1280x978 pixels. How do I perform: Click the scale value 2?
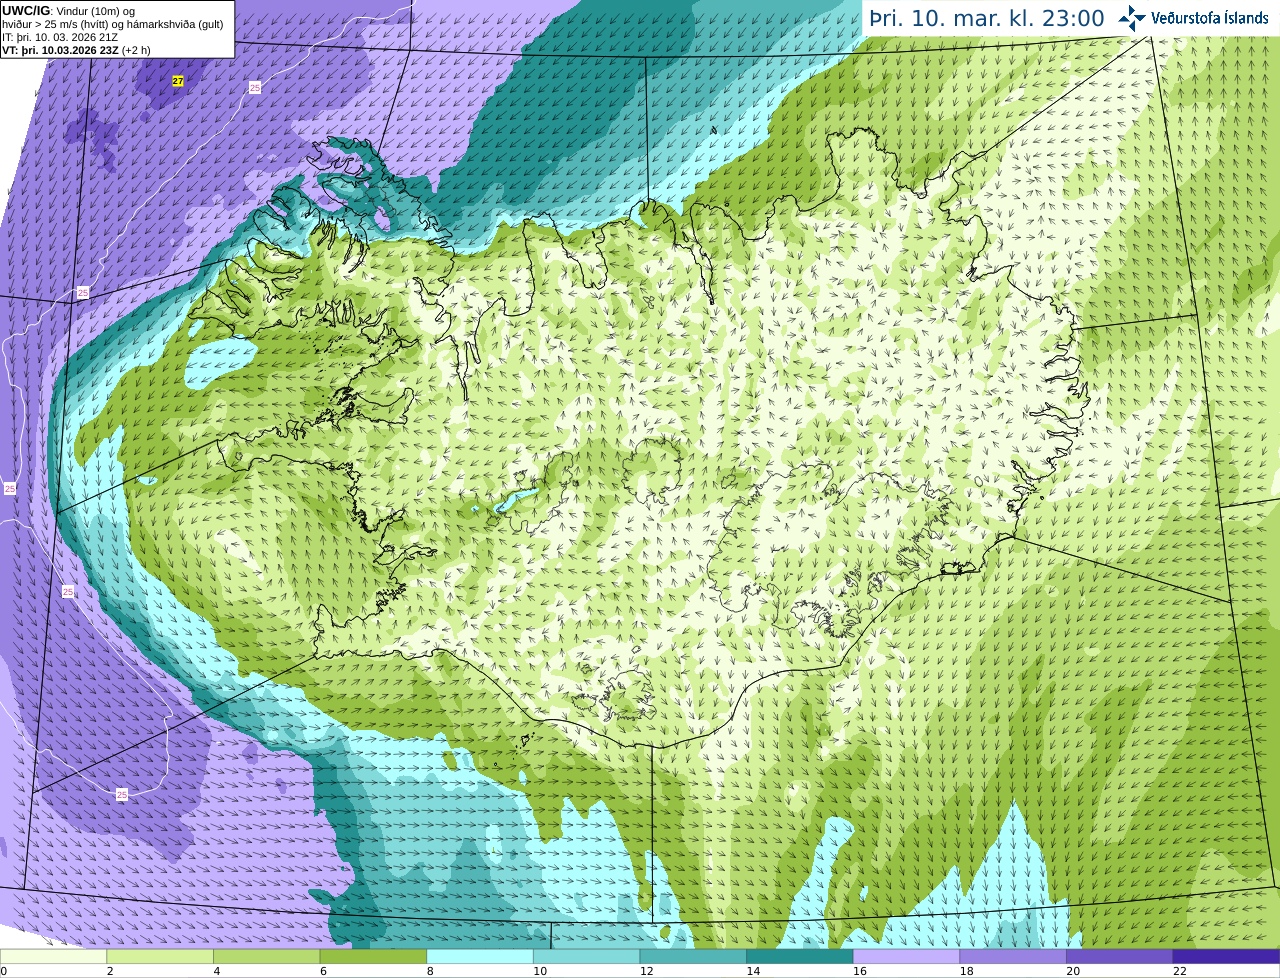point(109,971)
